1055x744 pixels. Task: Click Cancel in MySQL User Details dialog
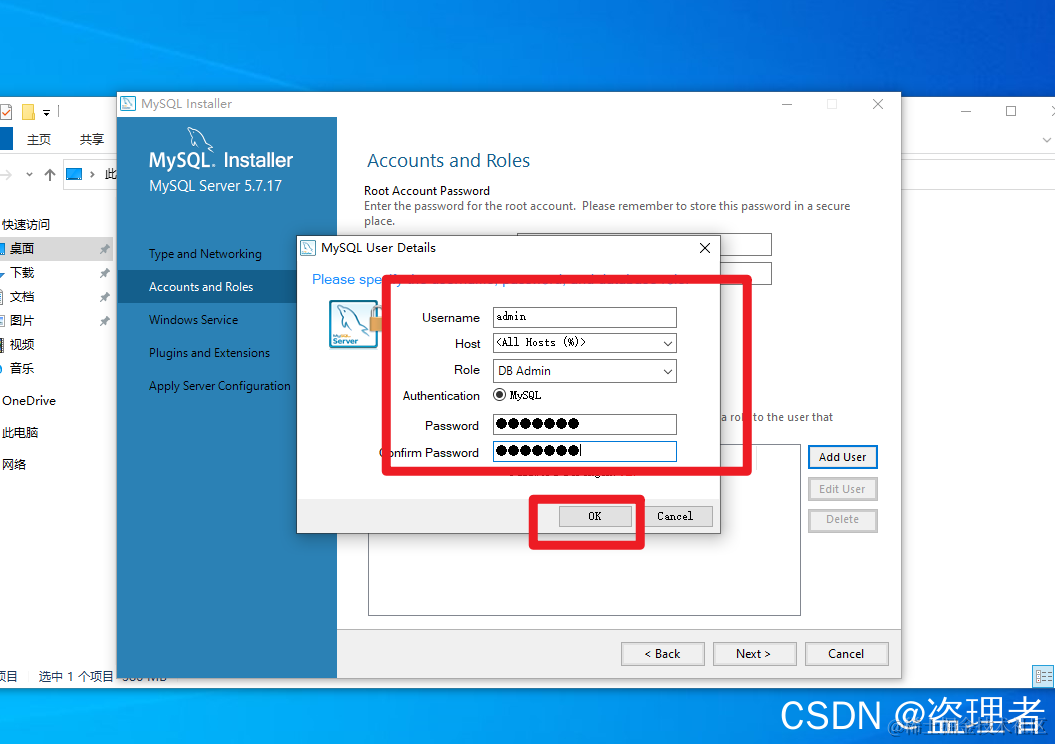click(675, 516)
